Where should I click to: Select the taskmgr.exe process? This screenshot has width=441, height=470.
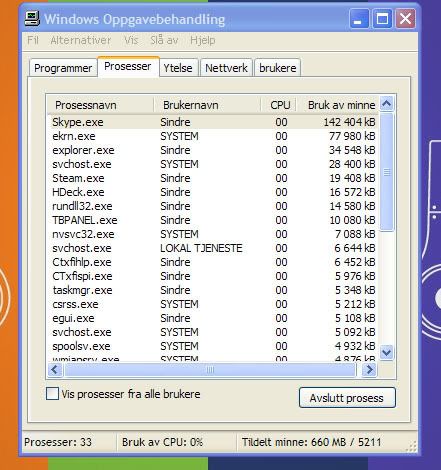coord(213,290)
